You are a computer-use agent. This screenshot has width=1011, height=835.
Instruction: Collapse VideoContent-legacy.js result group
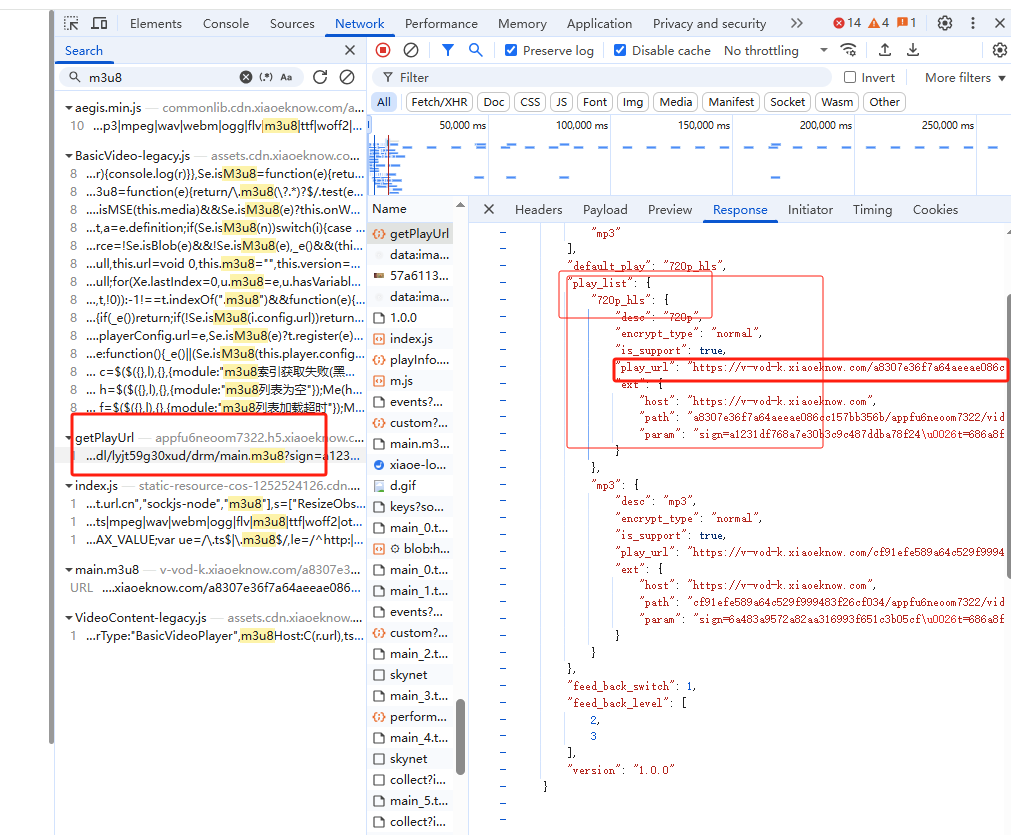(x=68, y=618)
